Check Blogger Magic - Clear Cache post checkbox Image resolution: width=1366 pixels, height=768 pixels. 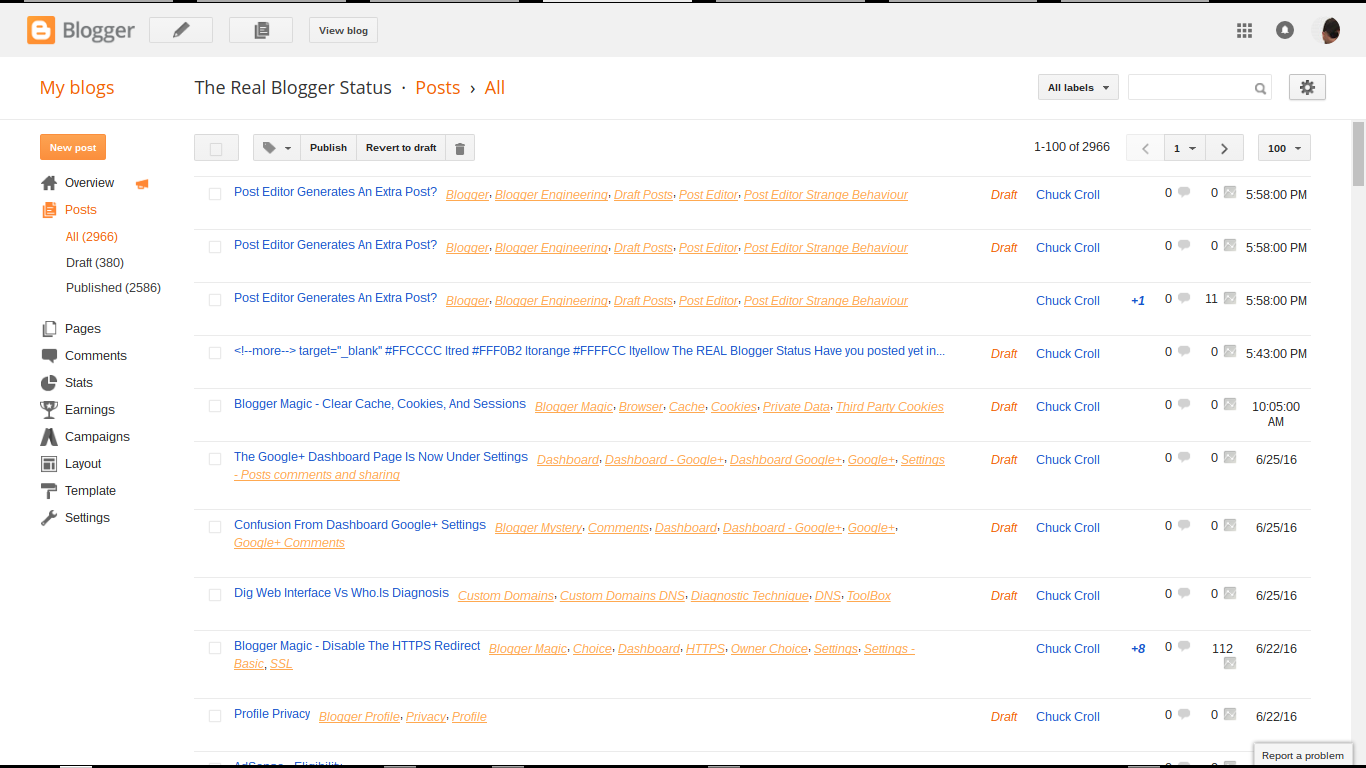click(x=215, y=406)
